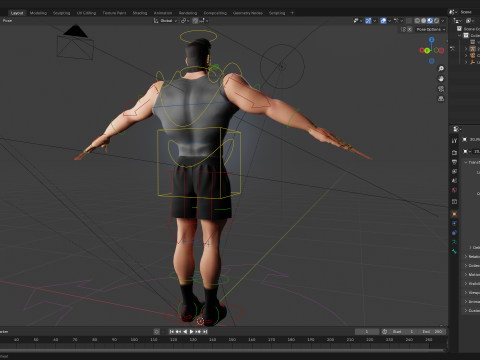Play the animation forward

(191, 332)
